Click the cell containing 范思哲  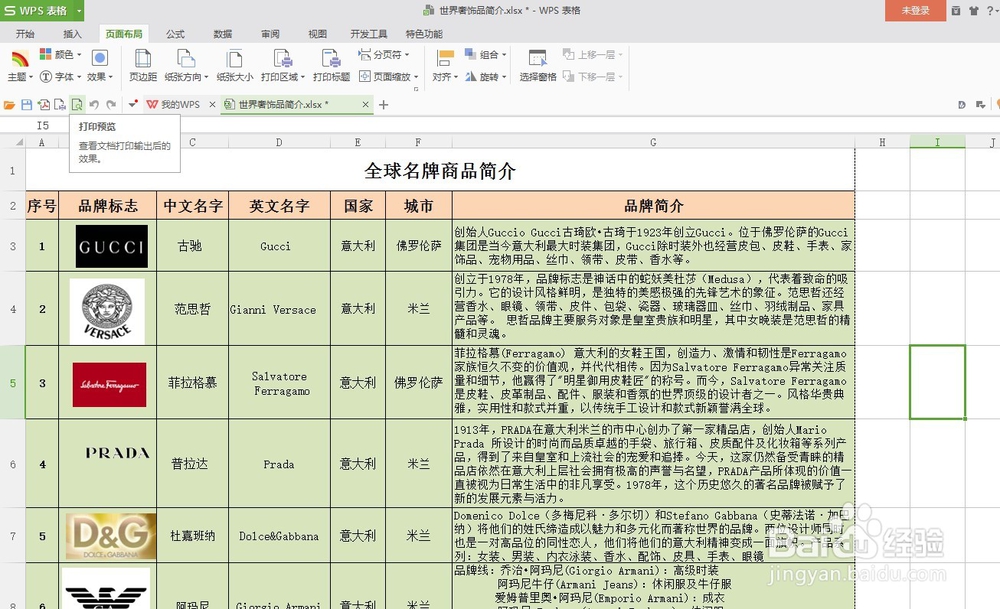(x=193, y=309)
